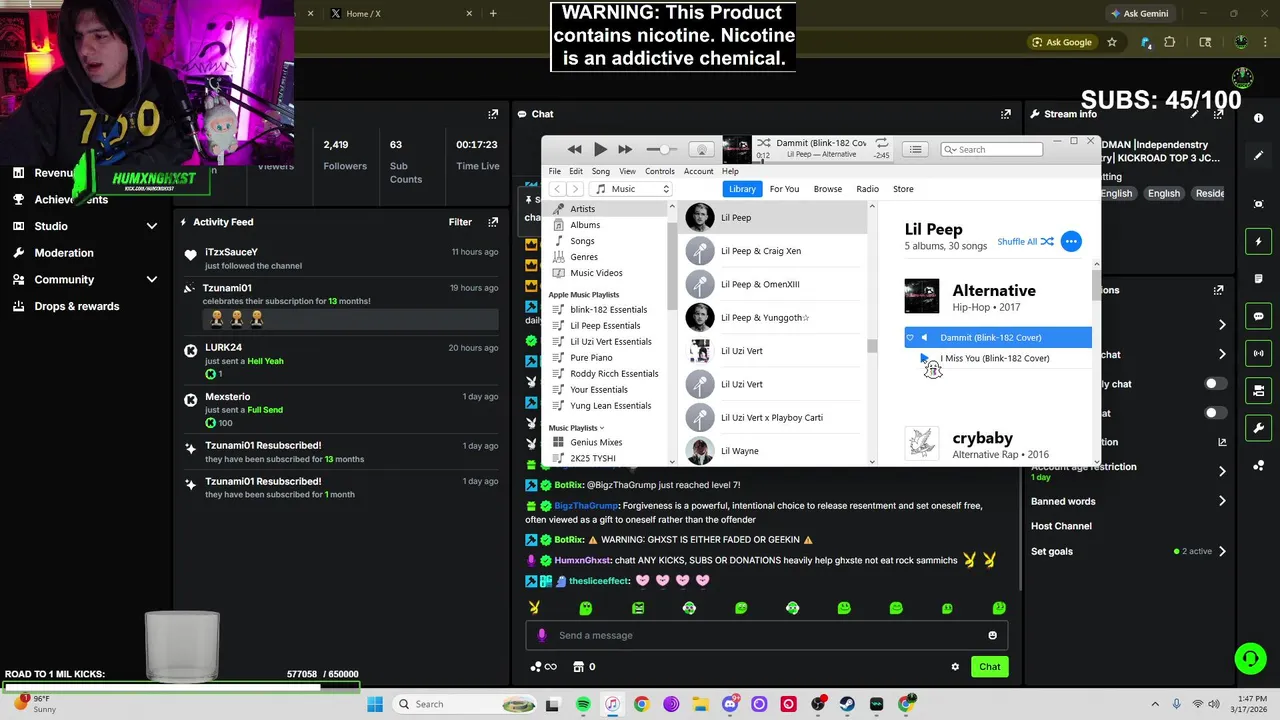Skip to previous track in iTunes
Viewport: 1280px width, 720px height.
click(x=574, y=149)
